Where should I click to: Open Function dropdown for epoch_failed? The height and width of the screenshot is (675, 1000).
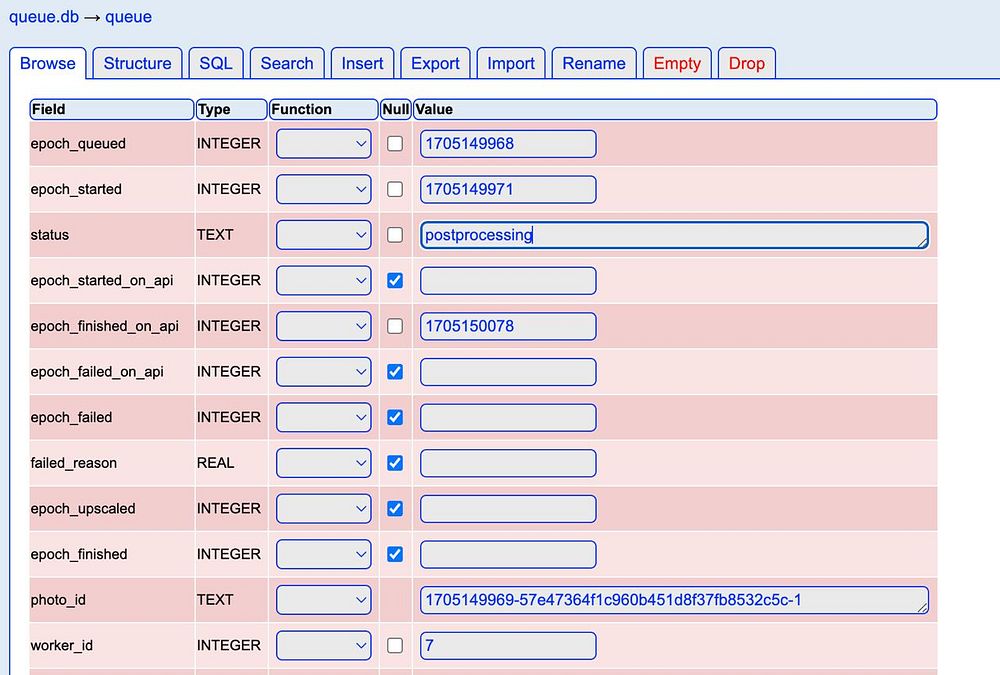tap(323, 417)
